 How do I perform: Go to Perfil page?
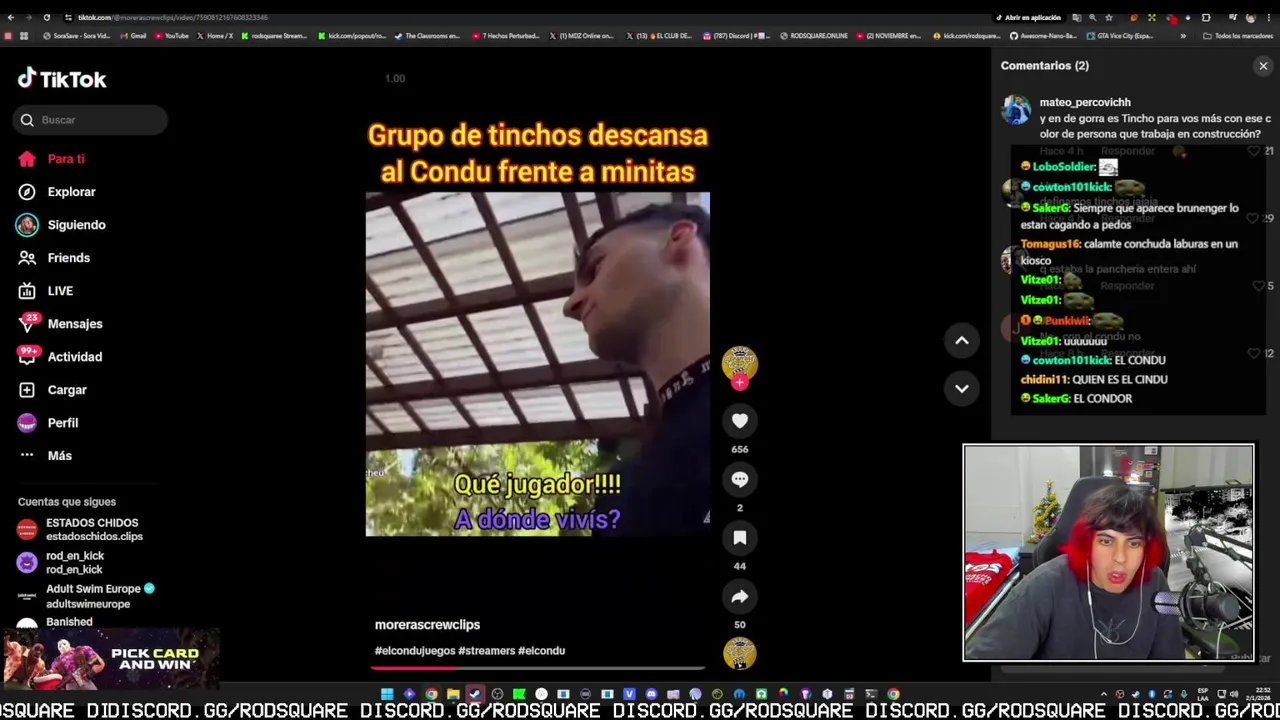[x=62, y=423]
